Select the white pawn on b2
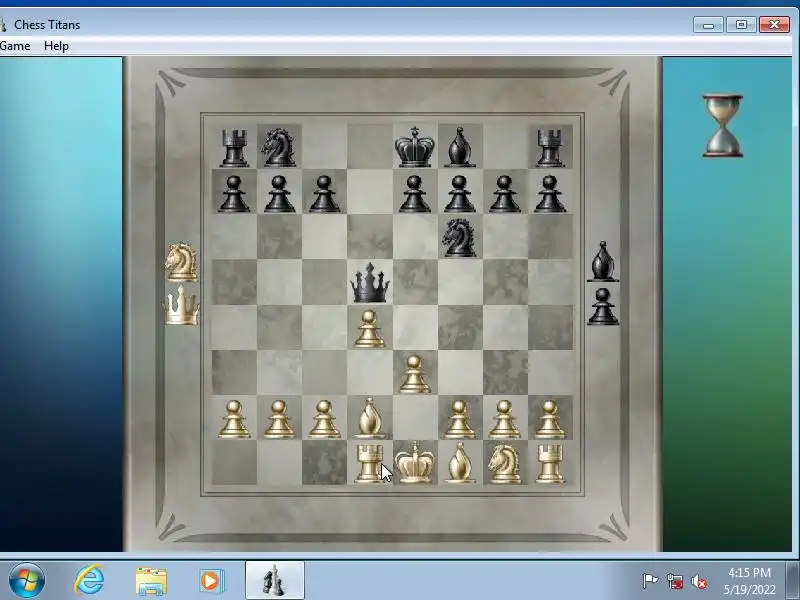Image resolution: width=800 pixels, height=600 pixels. point(279,419)
